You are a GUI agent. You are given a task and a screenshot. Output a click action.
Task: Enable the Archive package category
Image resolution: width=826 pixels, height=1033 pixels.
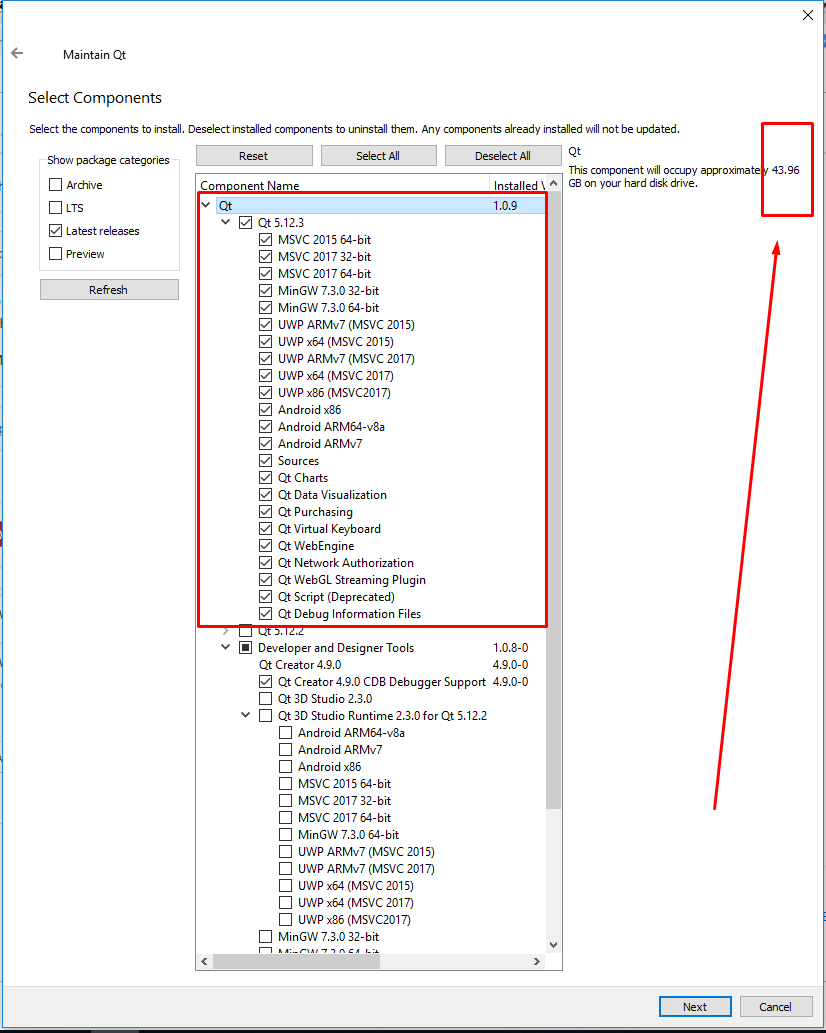point(56,184)
